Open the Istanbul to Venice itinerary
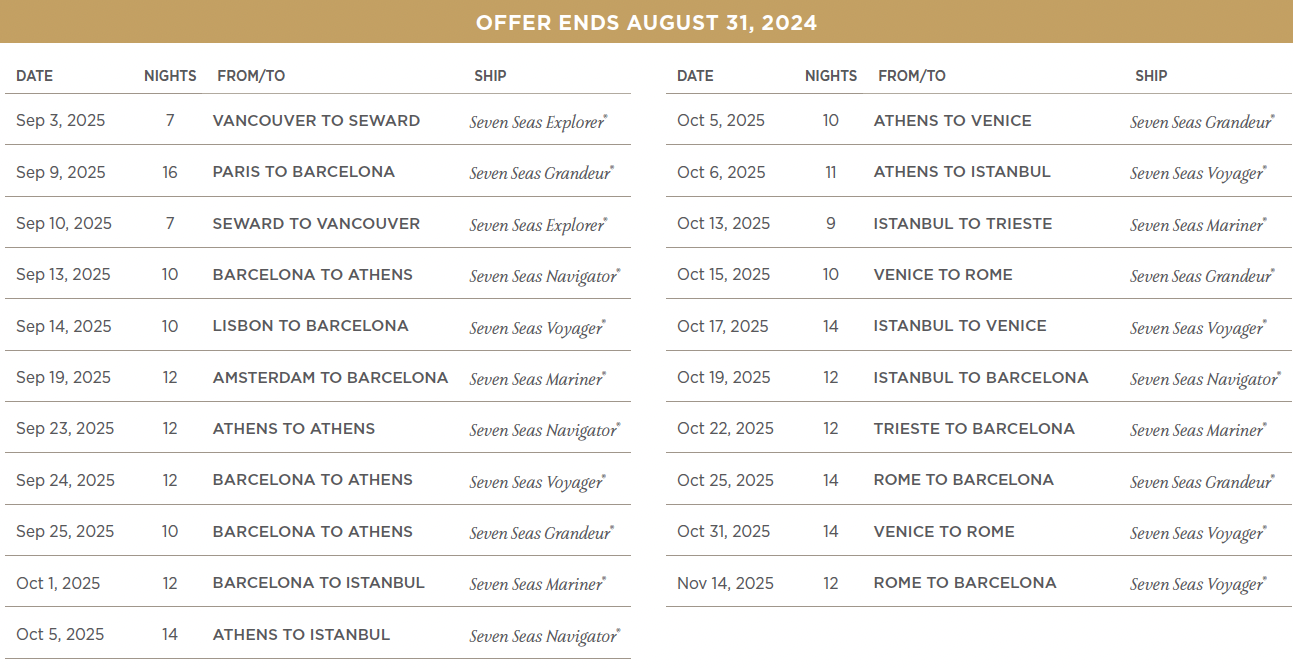Screen dimensions: 1294x668 tap(960, 326)
